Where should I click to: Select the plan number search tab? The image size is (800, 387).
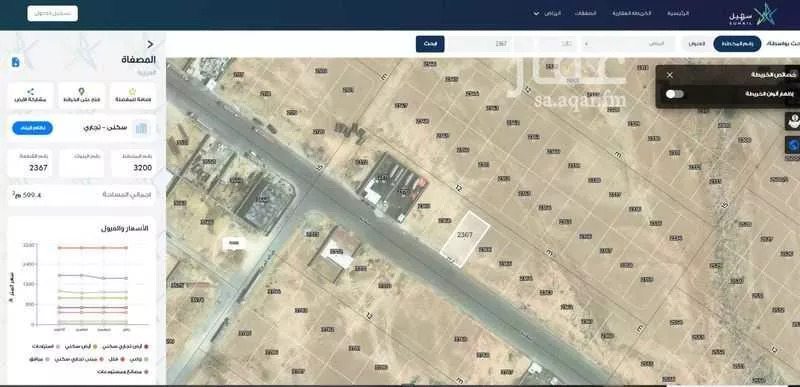[737, 44]
